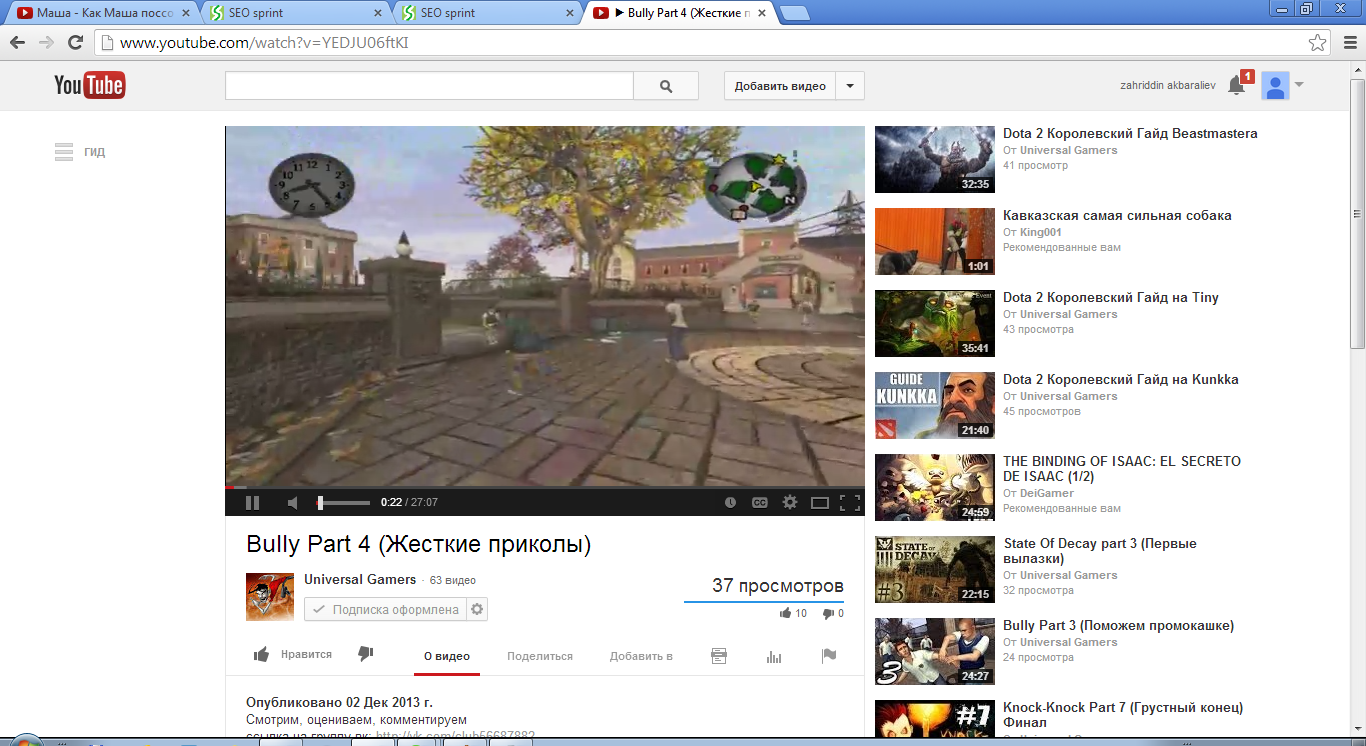Click the YouTube search field
Image resolution: width=1366 pixels, height=746 pixels.
click(x=429, y=86)
